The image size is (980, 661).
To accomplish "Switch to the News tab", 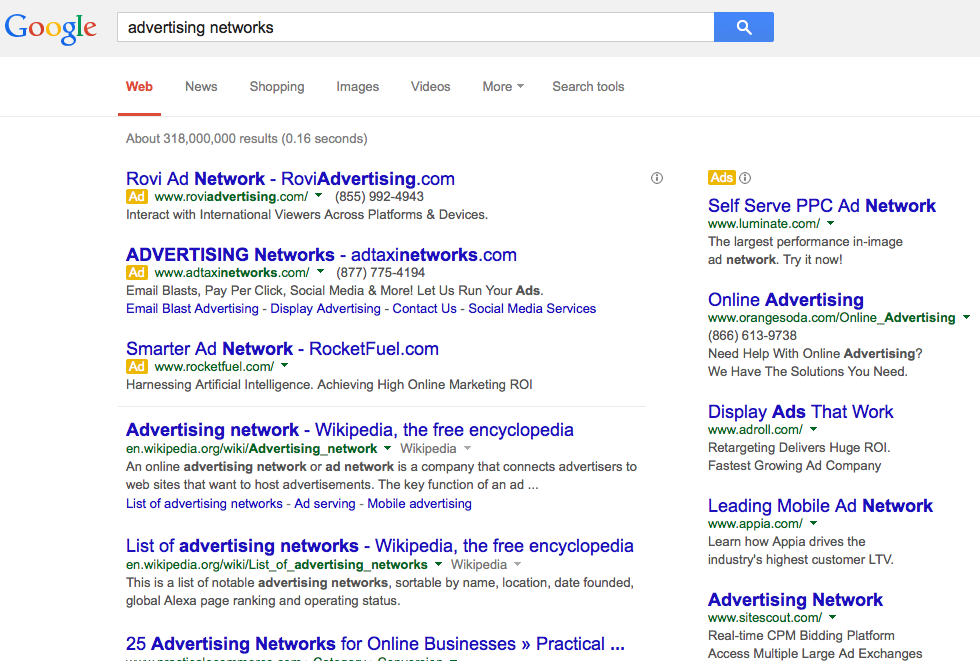I will 200,87.
